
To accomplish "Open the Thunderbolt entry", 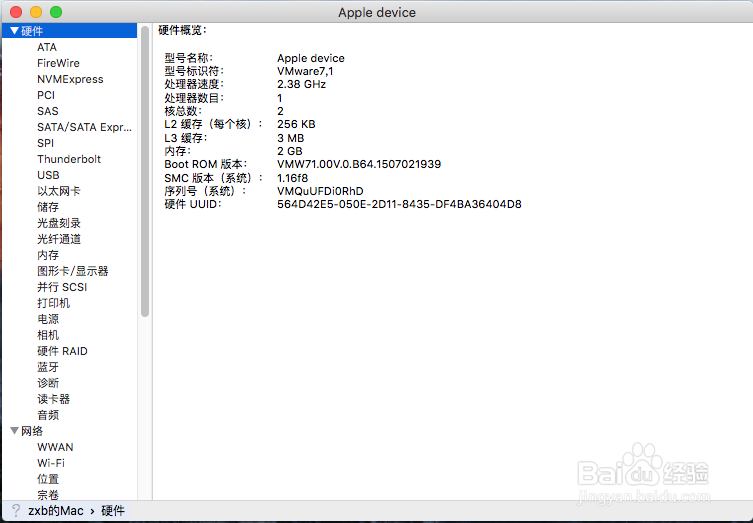I will pyautogui.click(x=69, y=159).
